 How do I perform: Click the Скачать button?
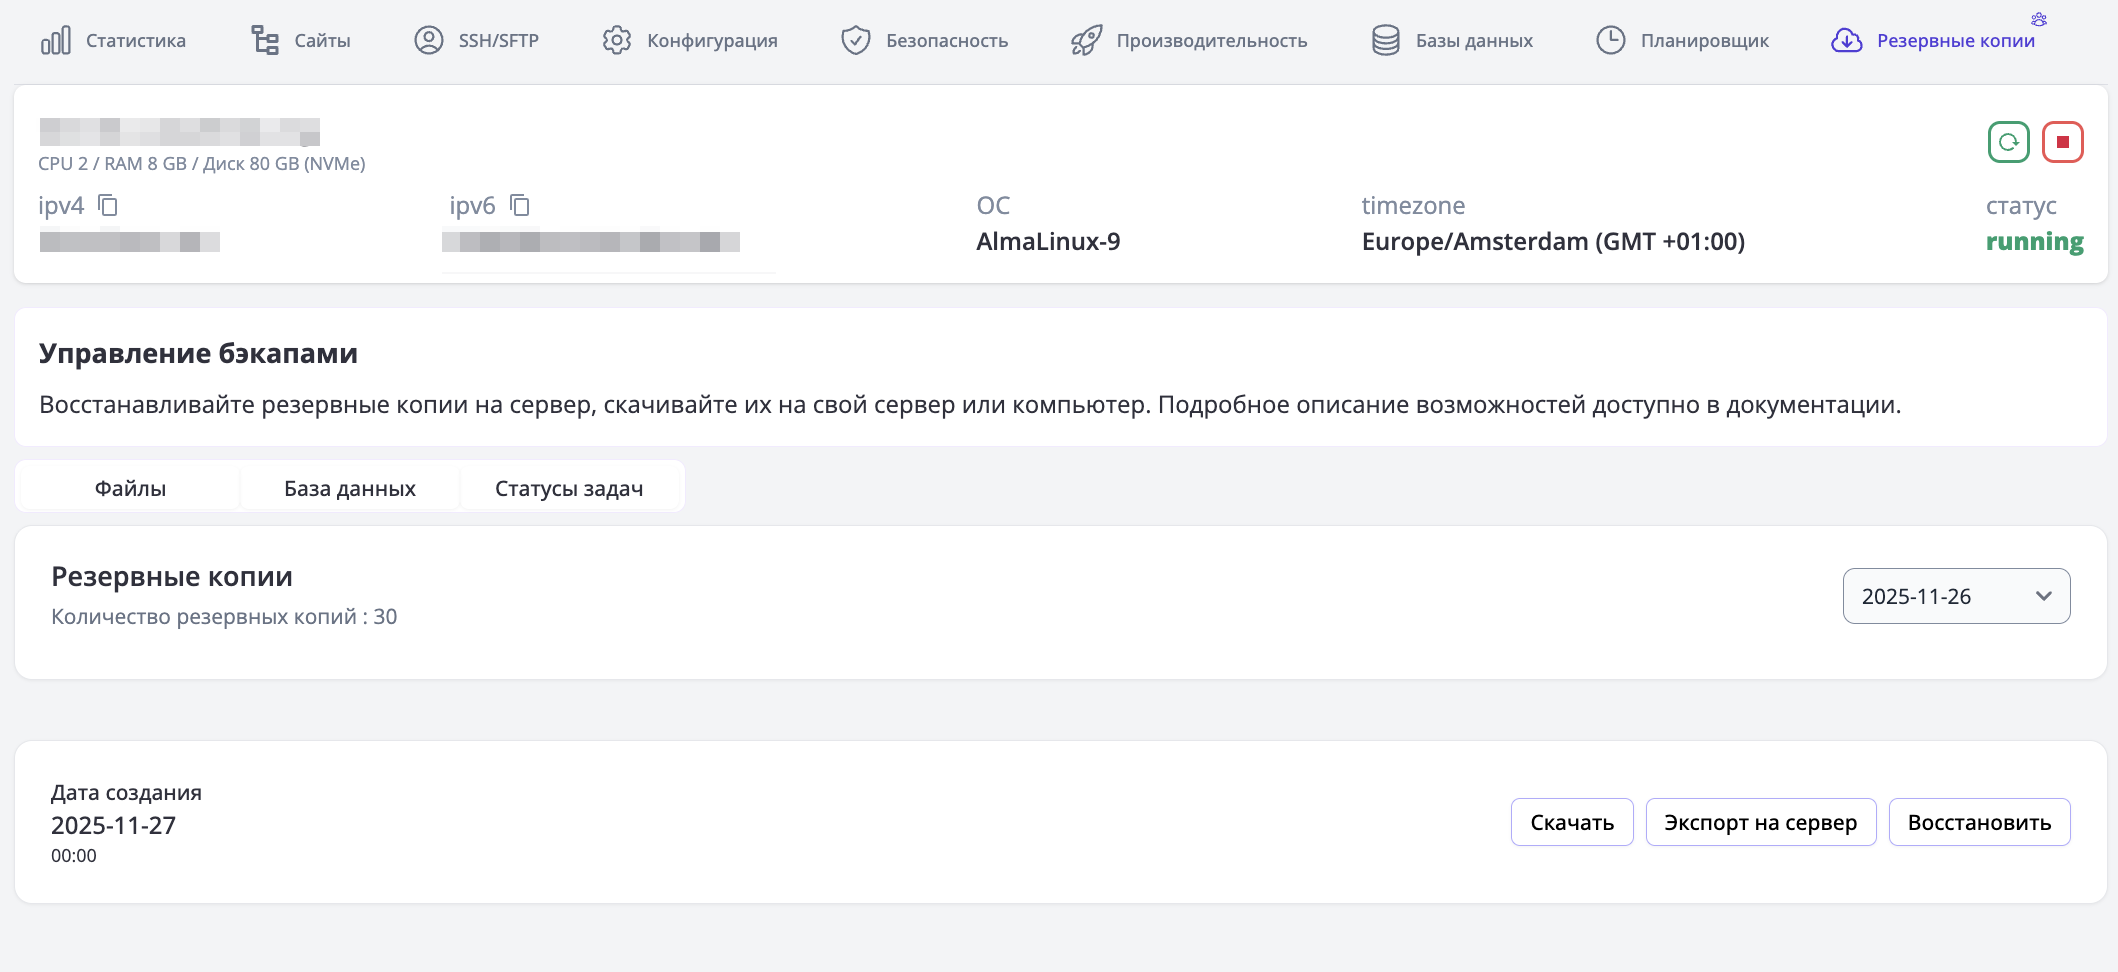click(x=1571, y=822)
